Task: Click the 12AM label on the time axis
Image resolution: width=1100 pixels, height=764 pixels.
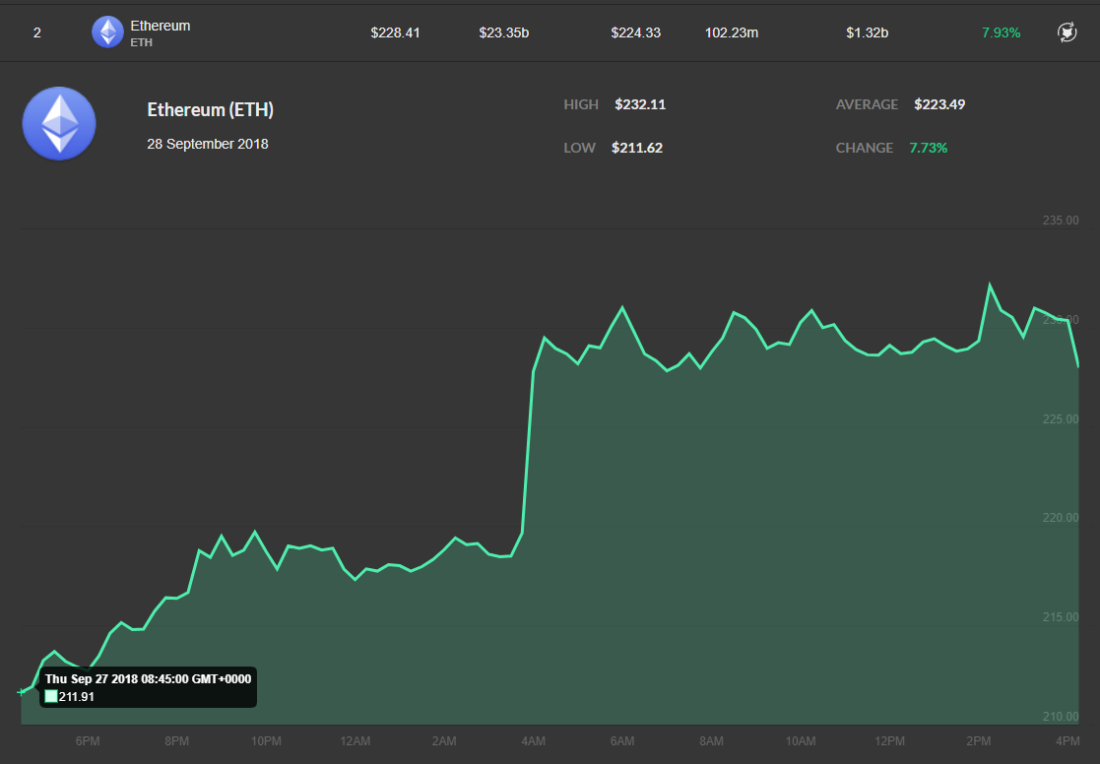Action: coord(355,742)
